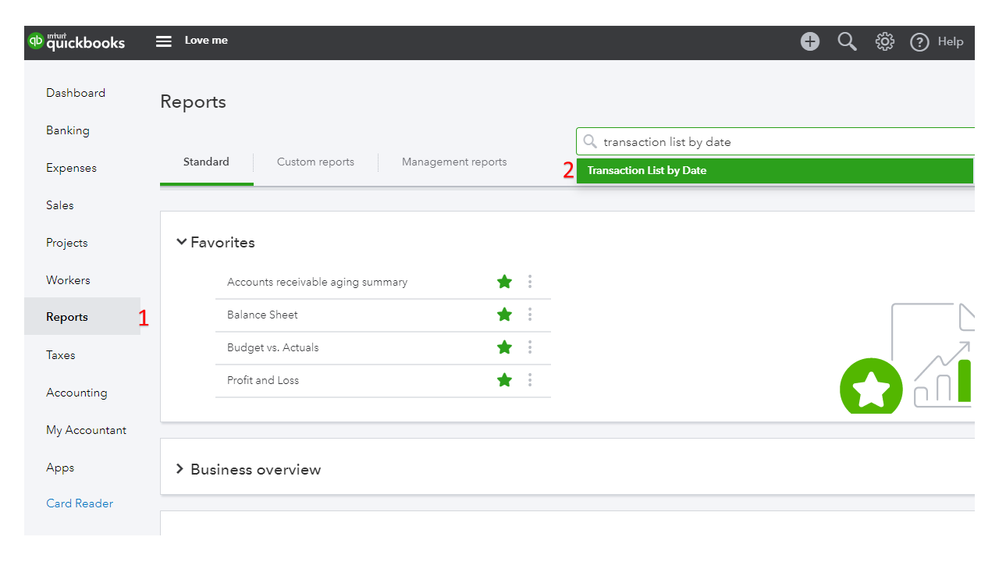The height and width of the screenshot is (562, 999).
Task: Unfavorite Accounts receivable aging summary star
Action: click(x=505, y=282)
